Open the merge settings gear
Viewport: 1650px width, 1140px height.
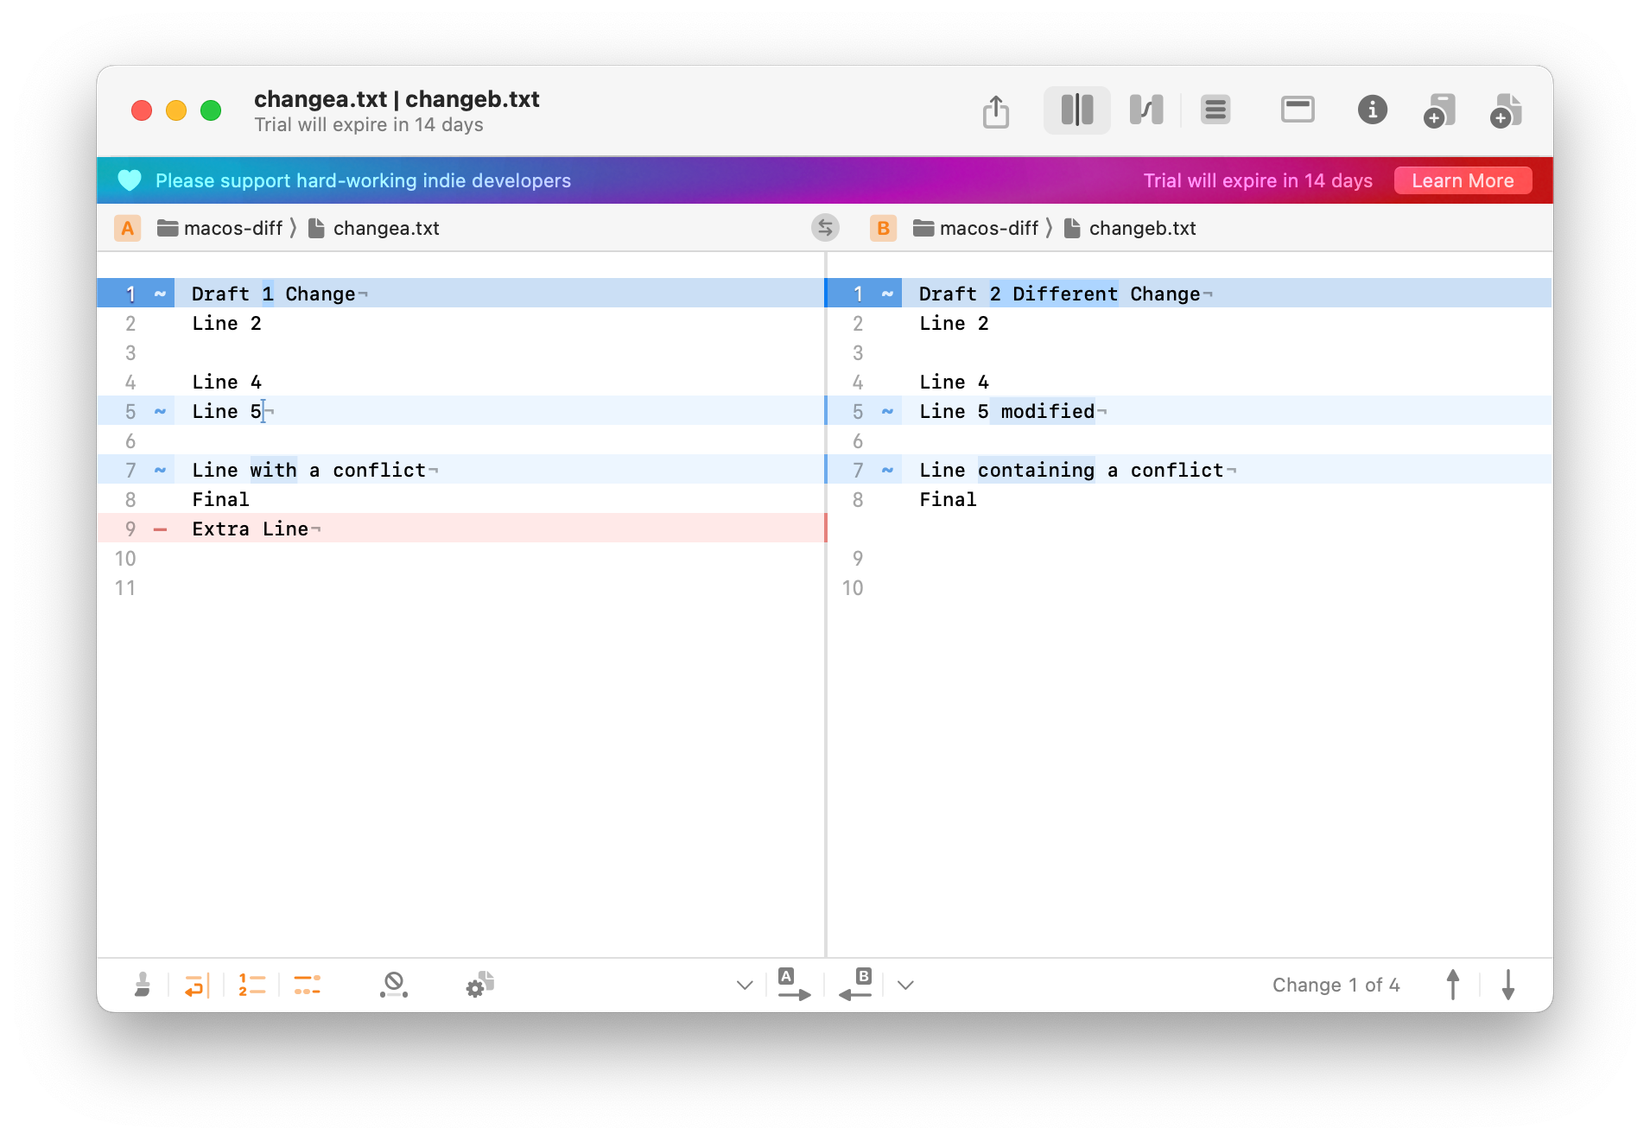point(479,985)
